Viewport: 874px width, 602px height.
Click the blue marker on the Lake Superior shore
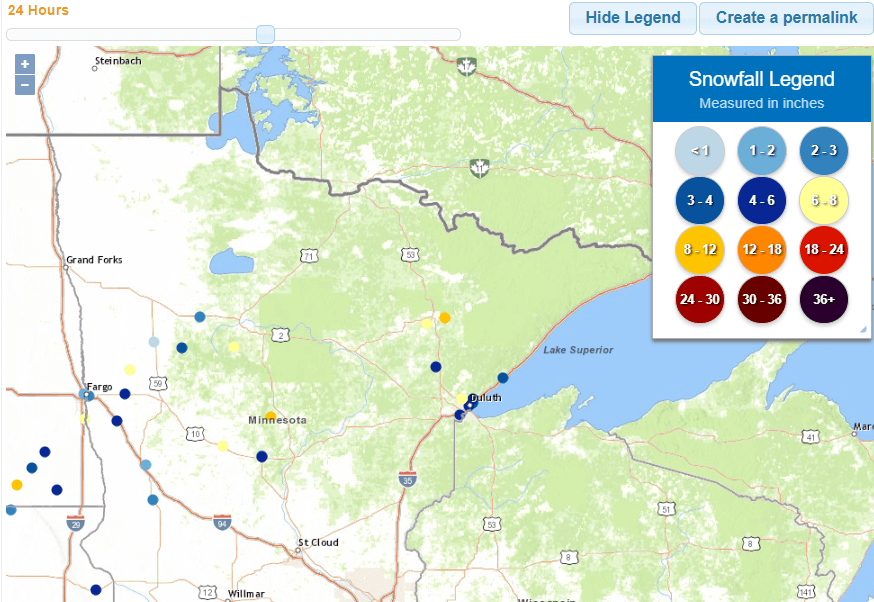[505, 379]
